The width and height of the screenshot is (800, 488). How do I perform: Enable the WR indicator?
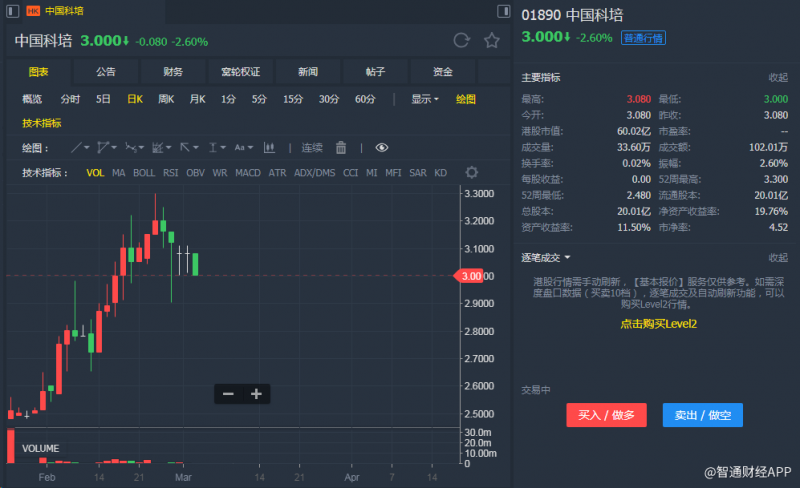(x=220, y=173)
